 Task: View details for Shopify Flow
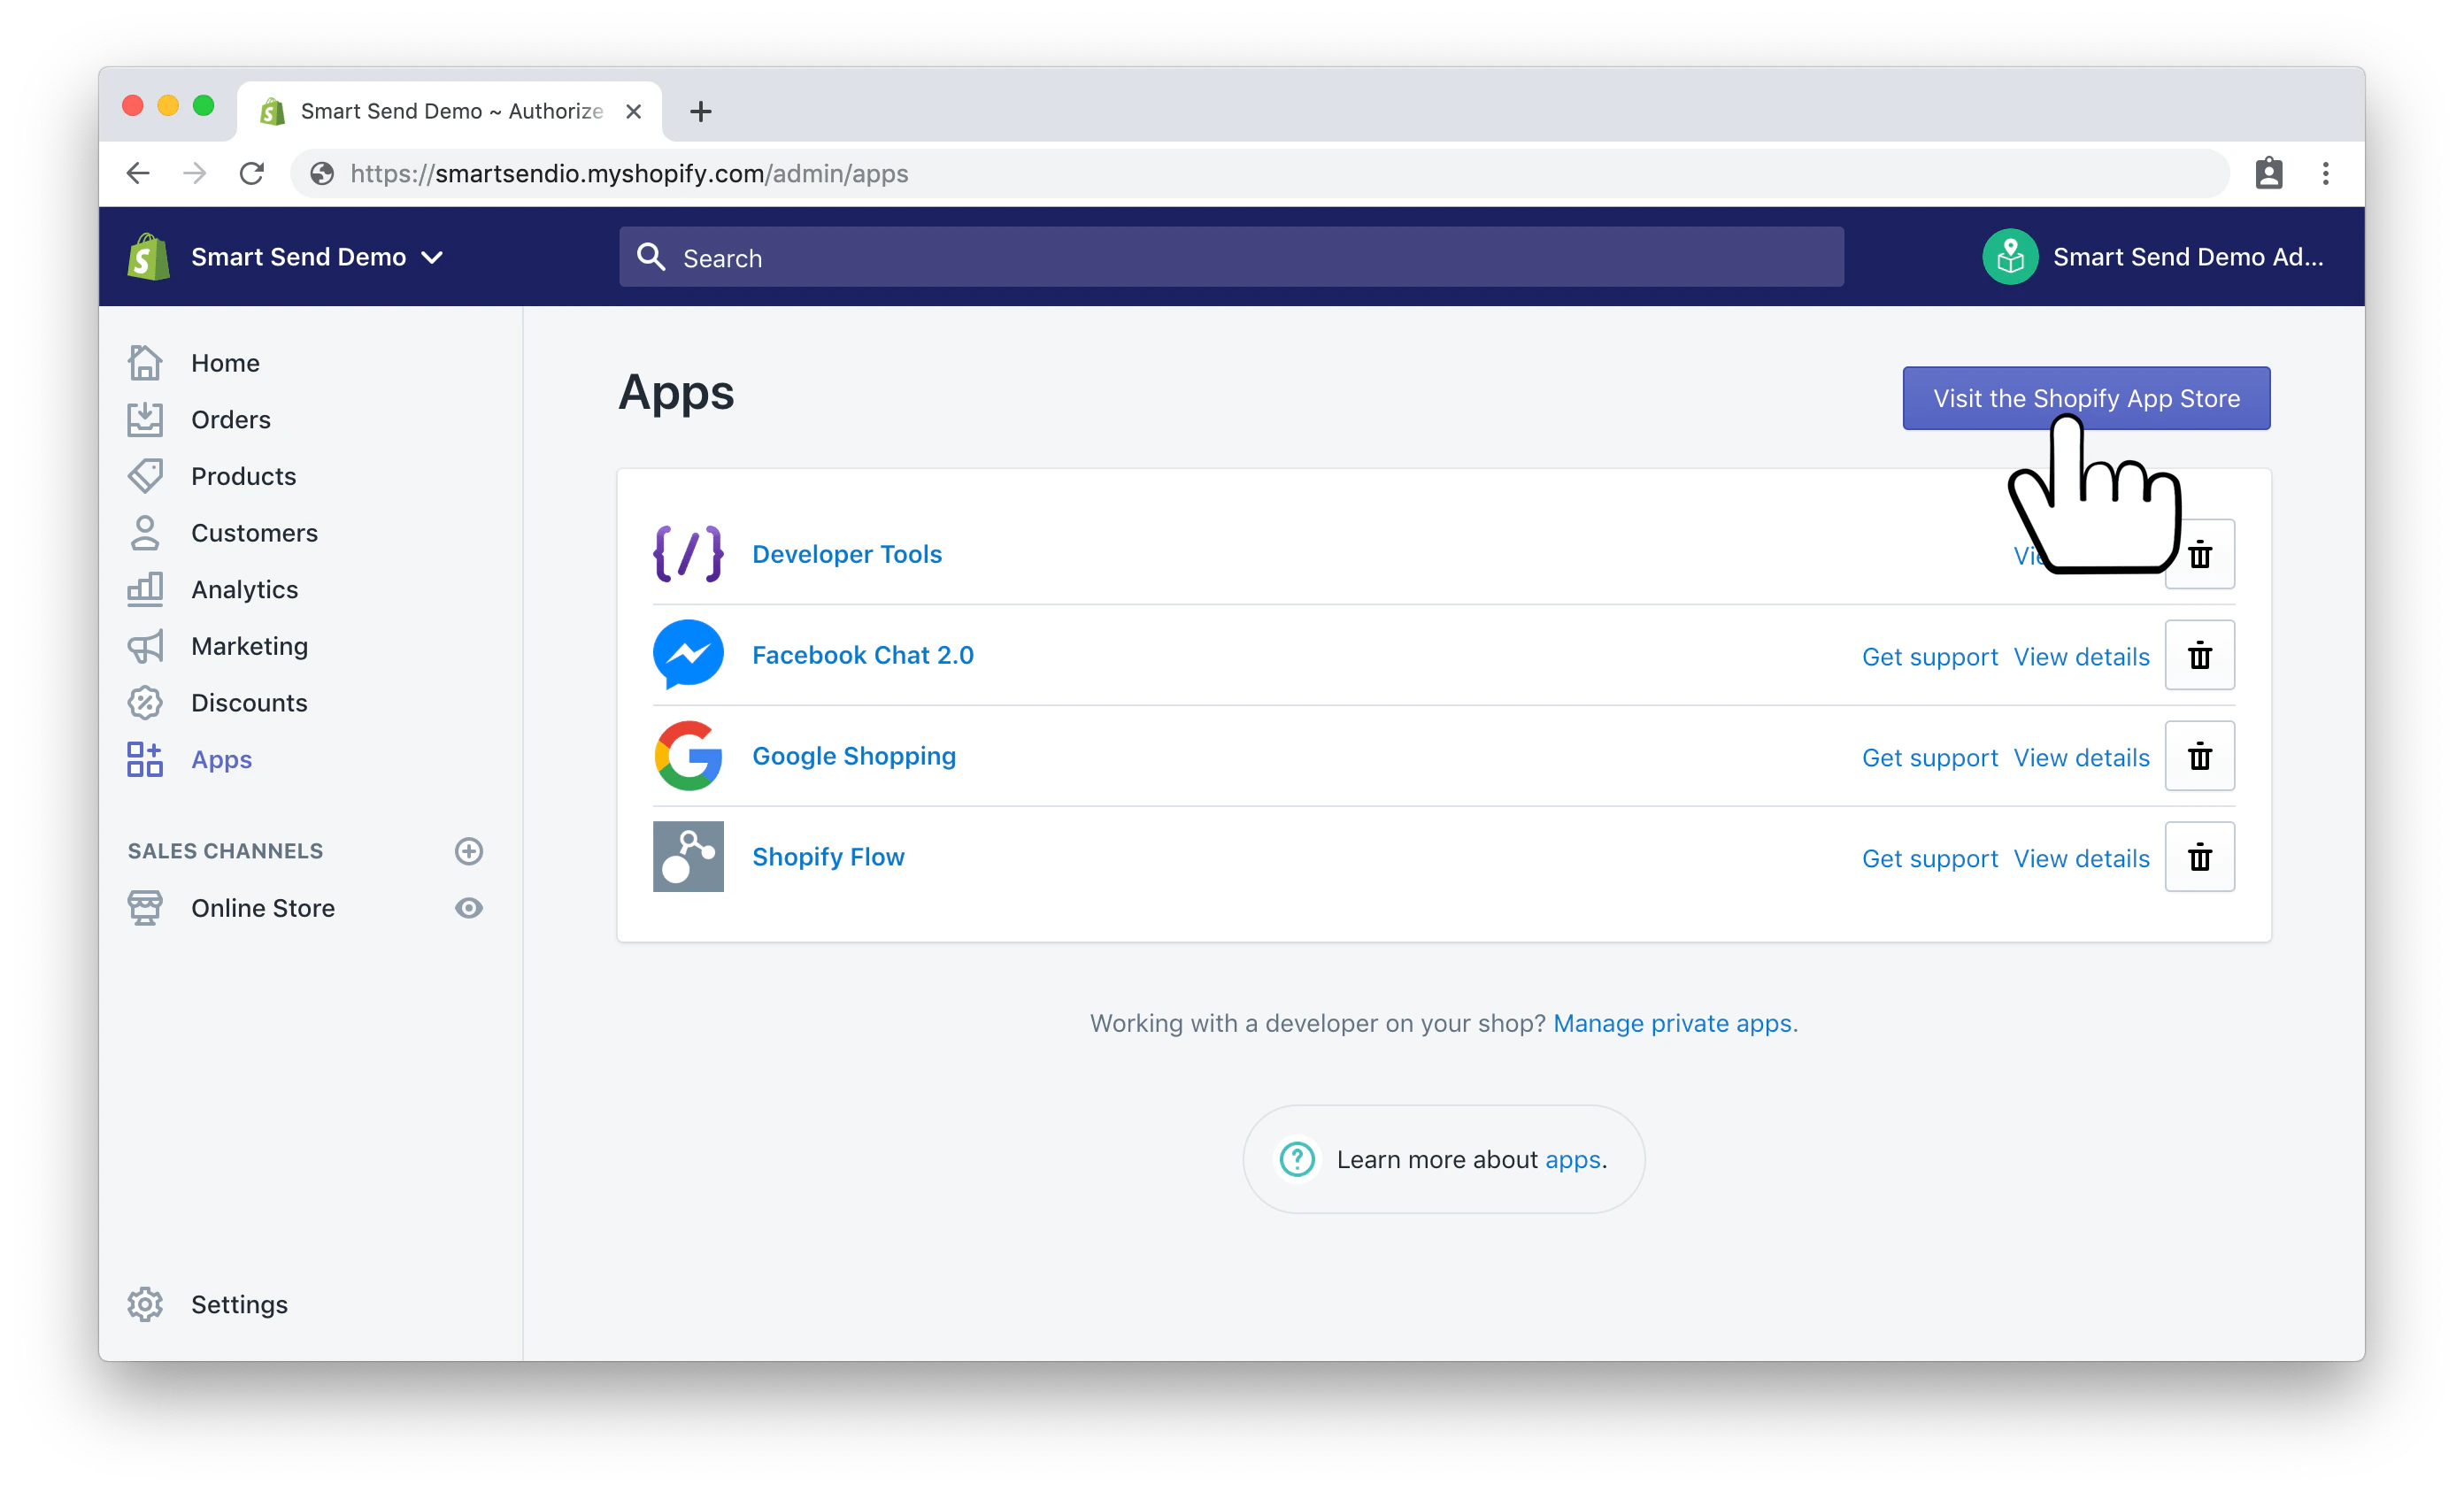(2081, 859)
